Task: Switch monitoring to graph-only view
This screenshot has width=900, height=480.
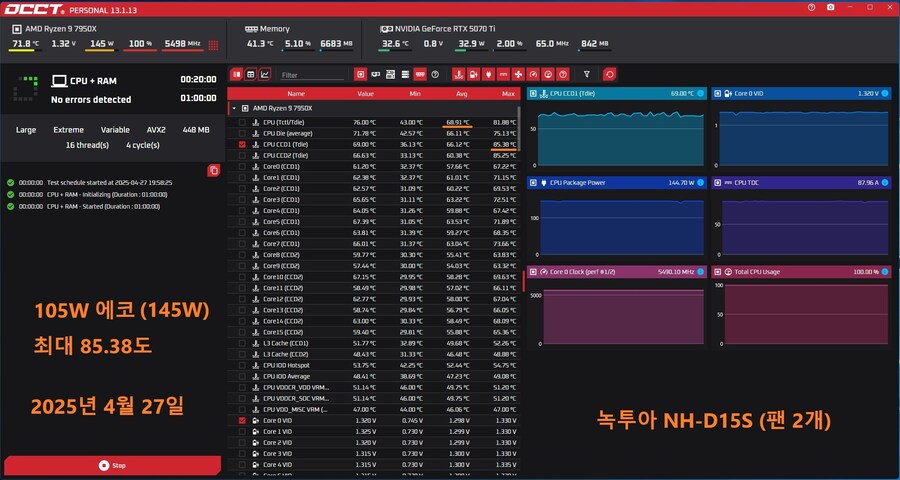Action: click(265, 74)
